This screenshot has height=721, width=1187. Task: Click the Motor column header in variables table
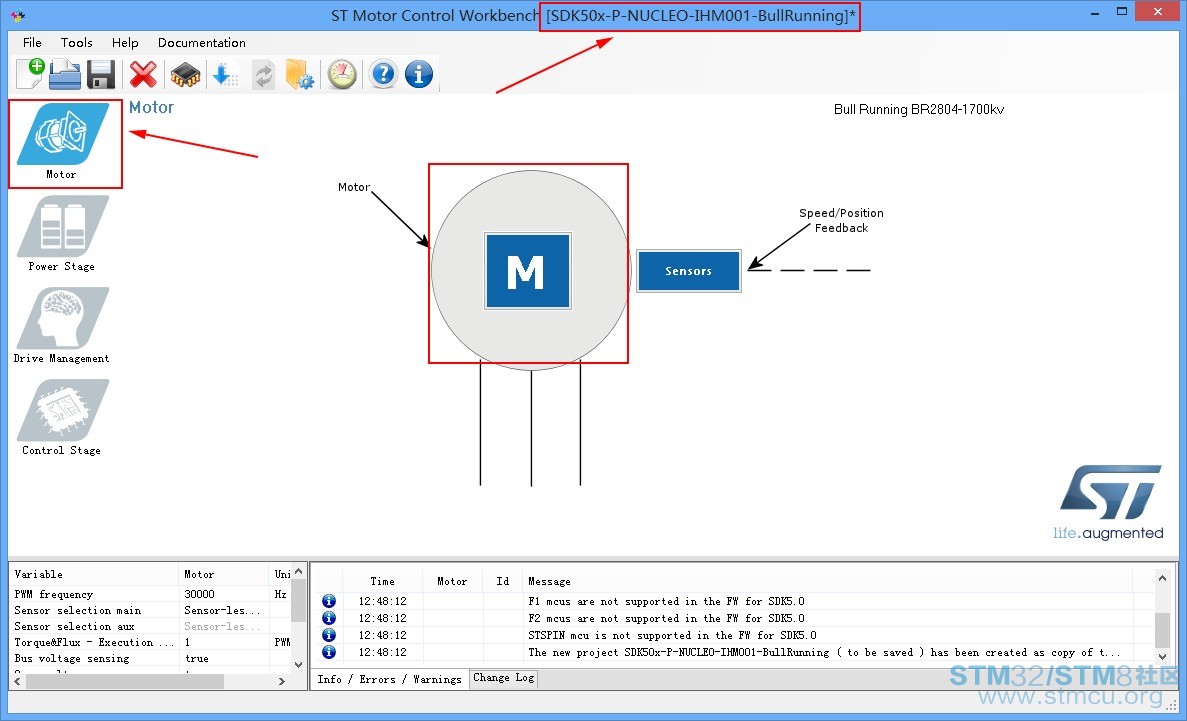[x=224, y=574]
